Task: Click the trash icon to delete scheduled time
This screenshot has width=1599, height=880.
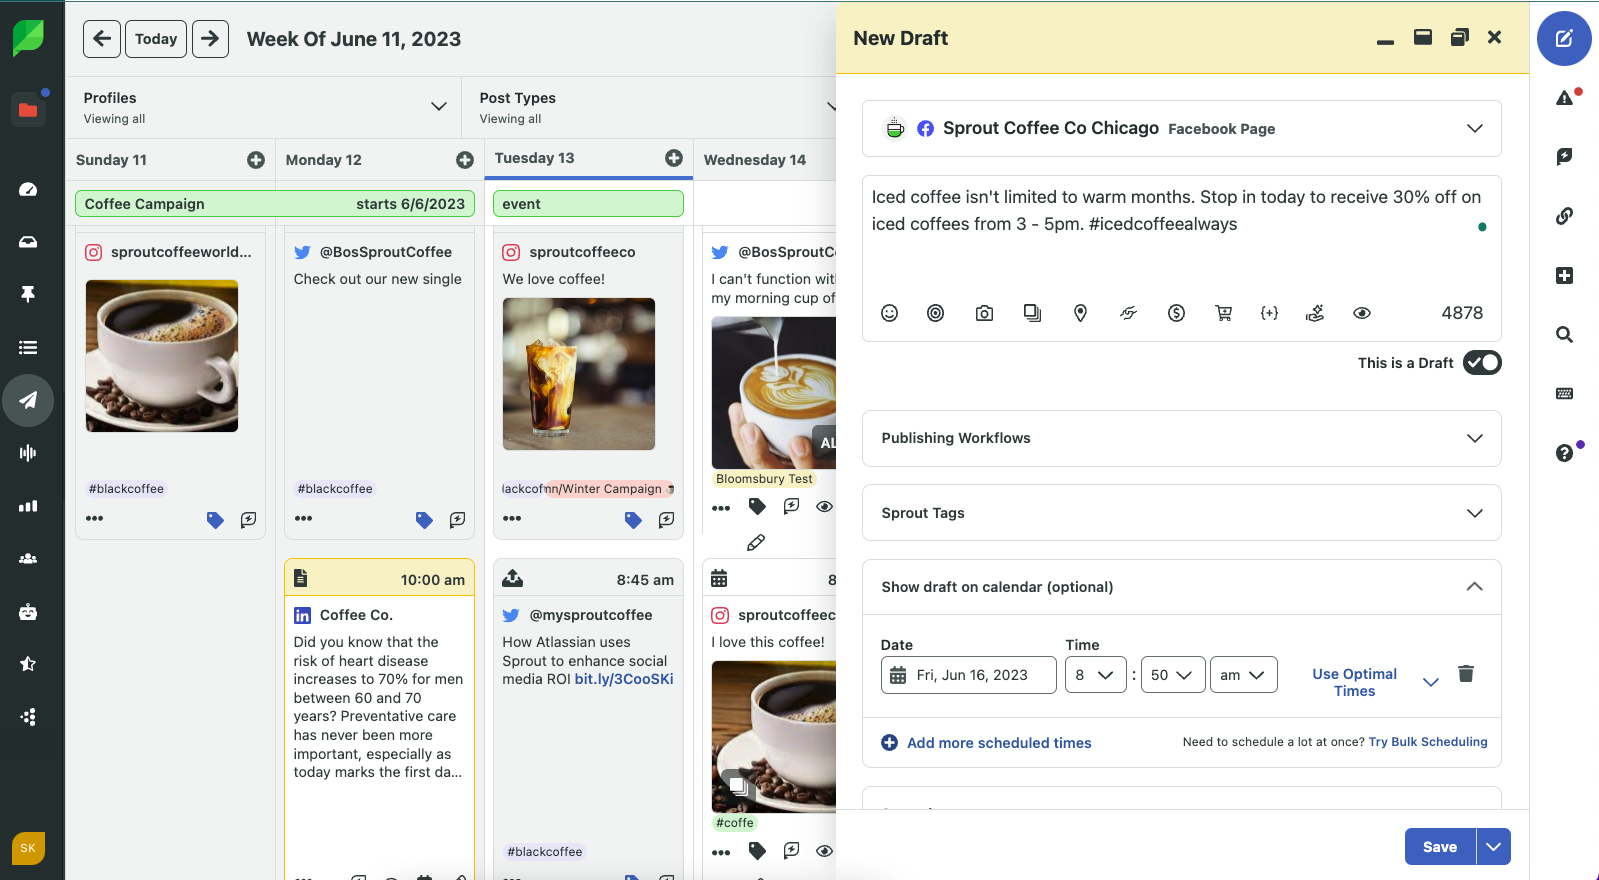Action: click(x=1466, y=674)
